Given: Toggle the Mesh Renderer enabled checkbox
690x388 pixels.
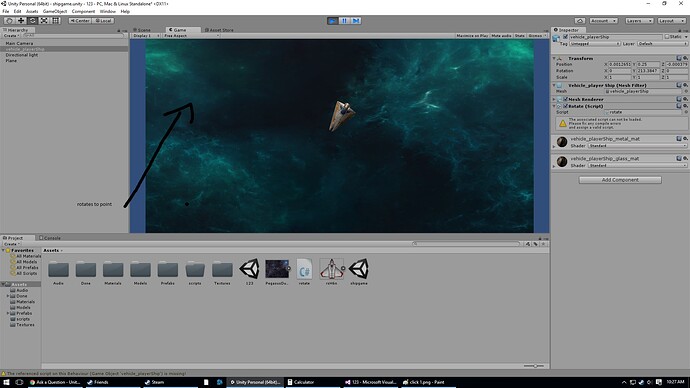Looking at the screenshot, I should click(565, 99).
